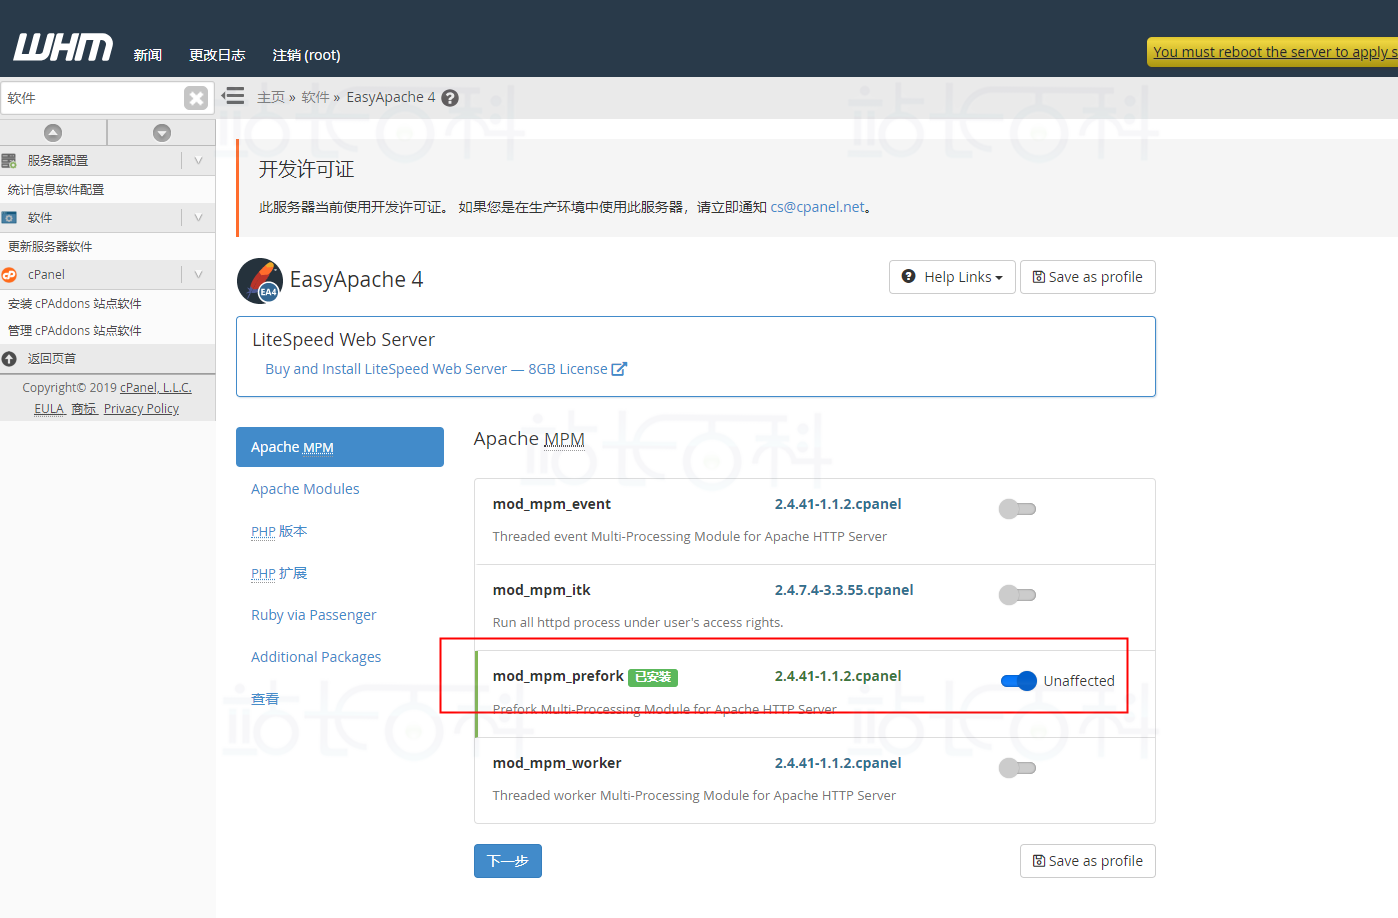
Task: Collapse all sidebar categories up arrow
Action: (53, 132)
